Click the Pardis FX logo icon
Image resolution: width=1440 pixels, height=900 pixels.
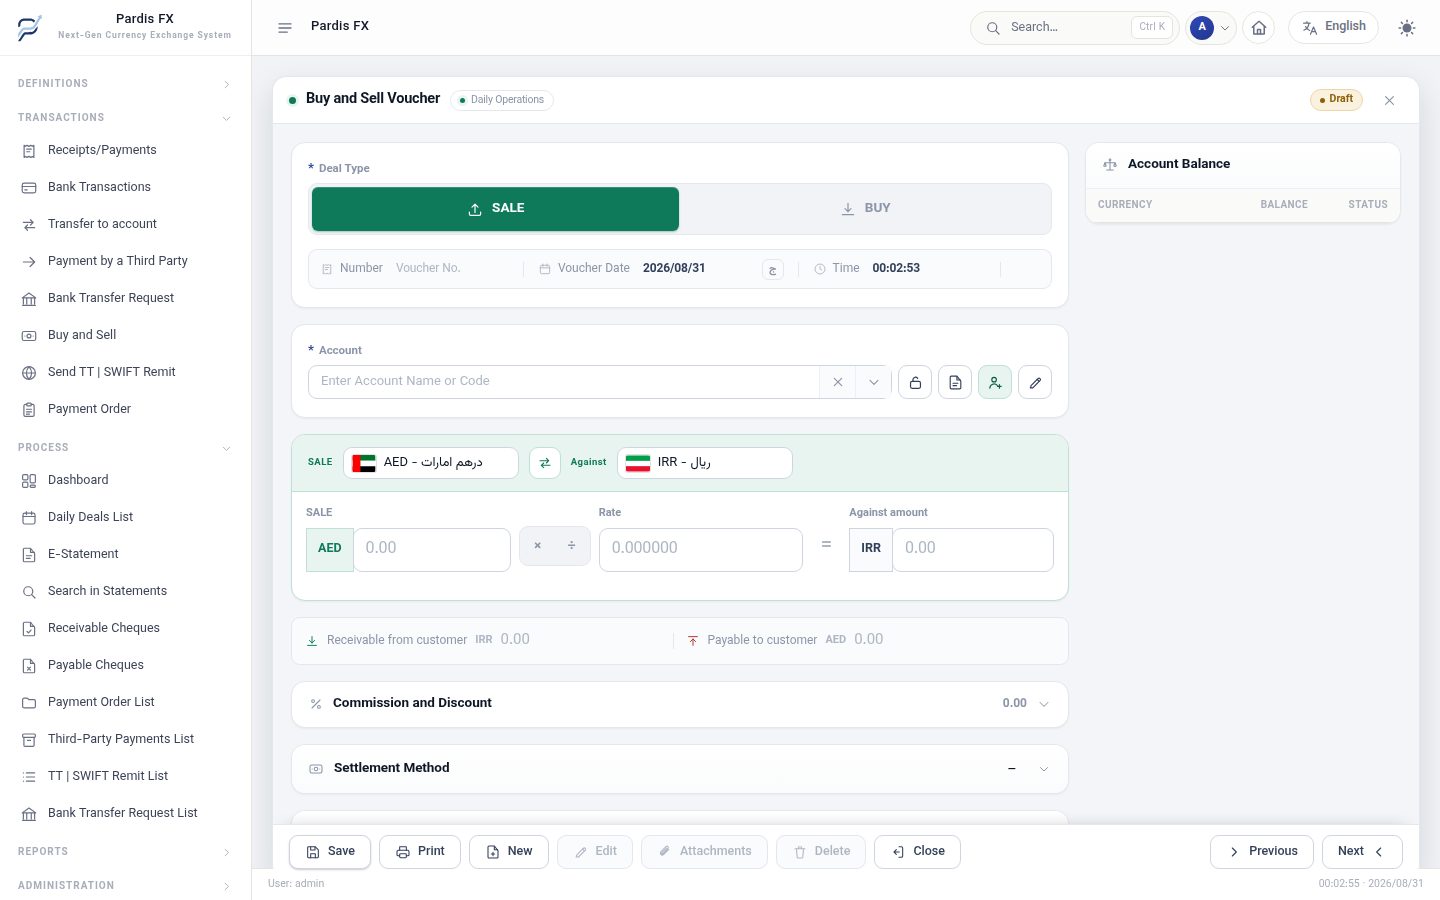[30, 28]
